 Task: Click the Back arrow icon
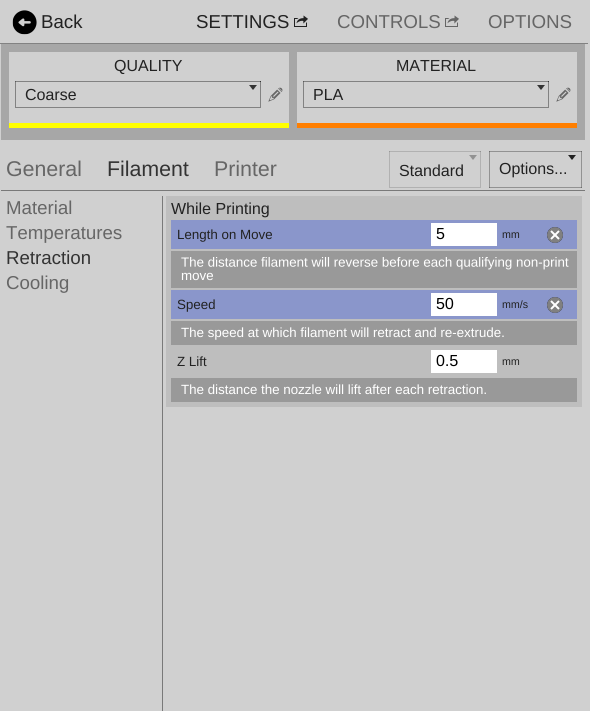[24, 22]
